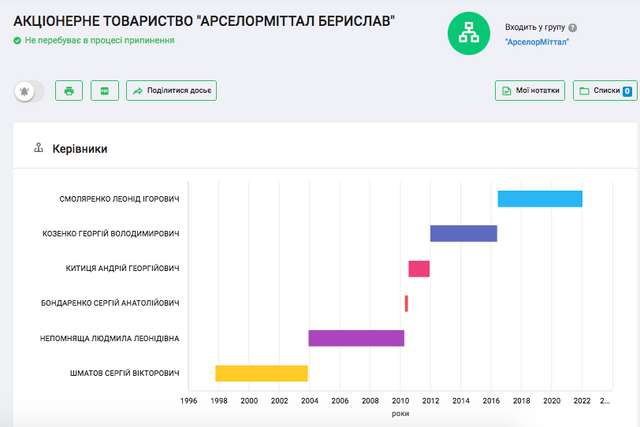Open the Списки lists button

click(x=605, y=91)
